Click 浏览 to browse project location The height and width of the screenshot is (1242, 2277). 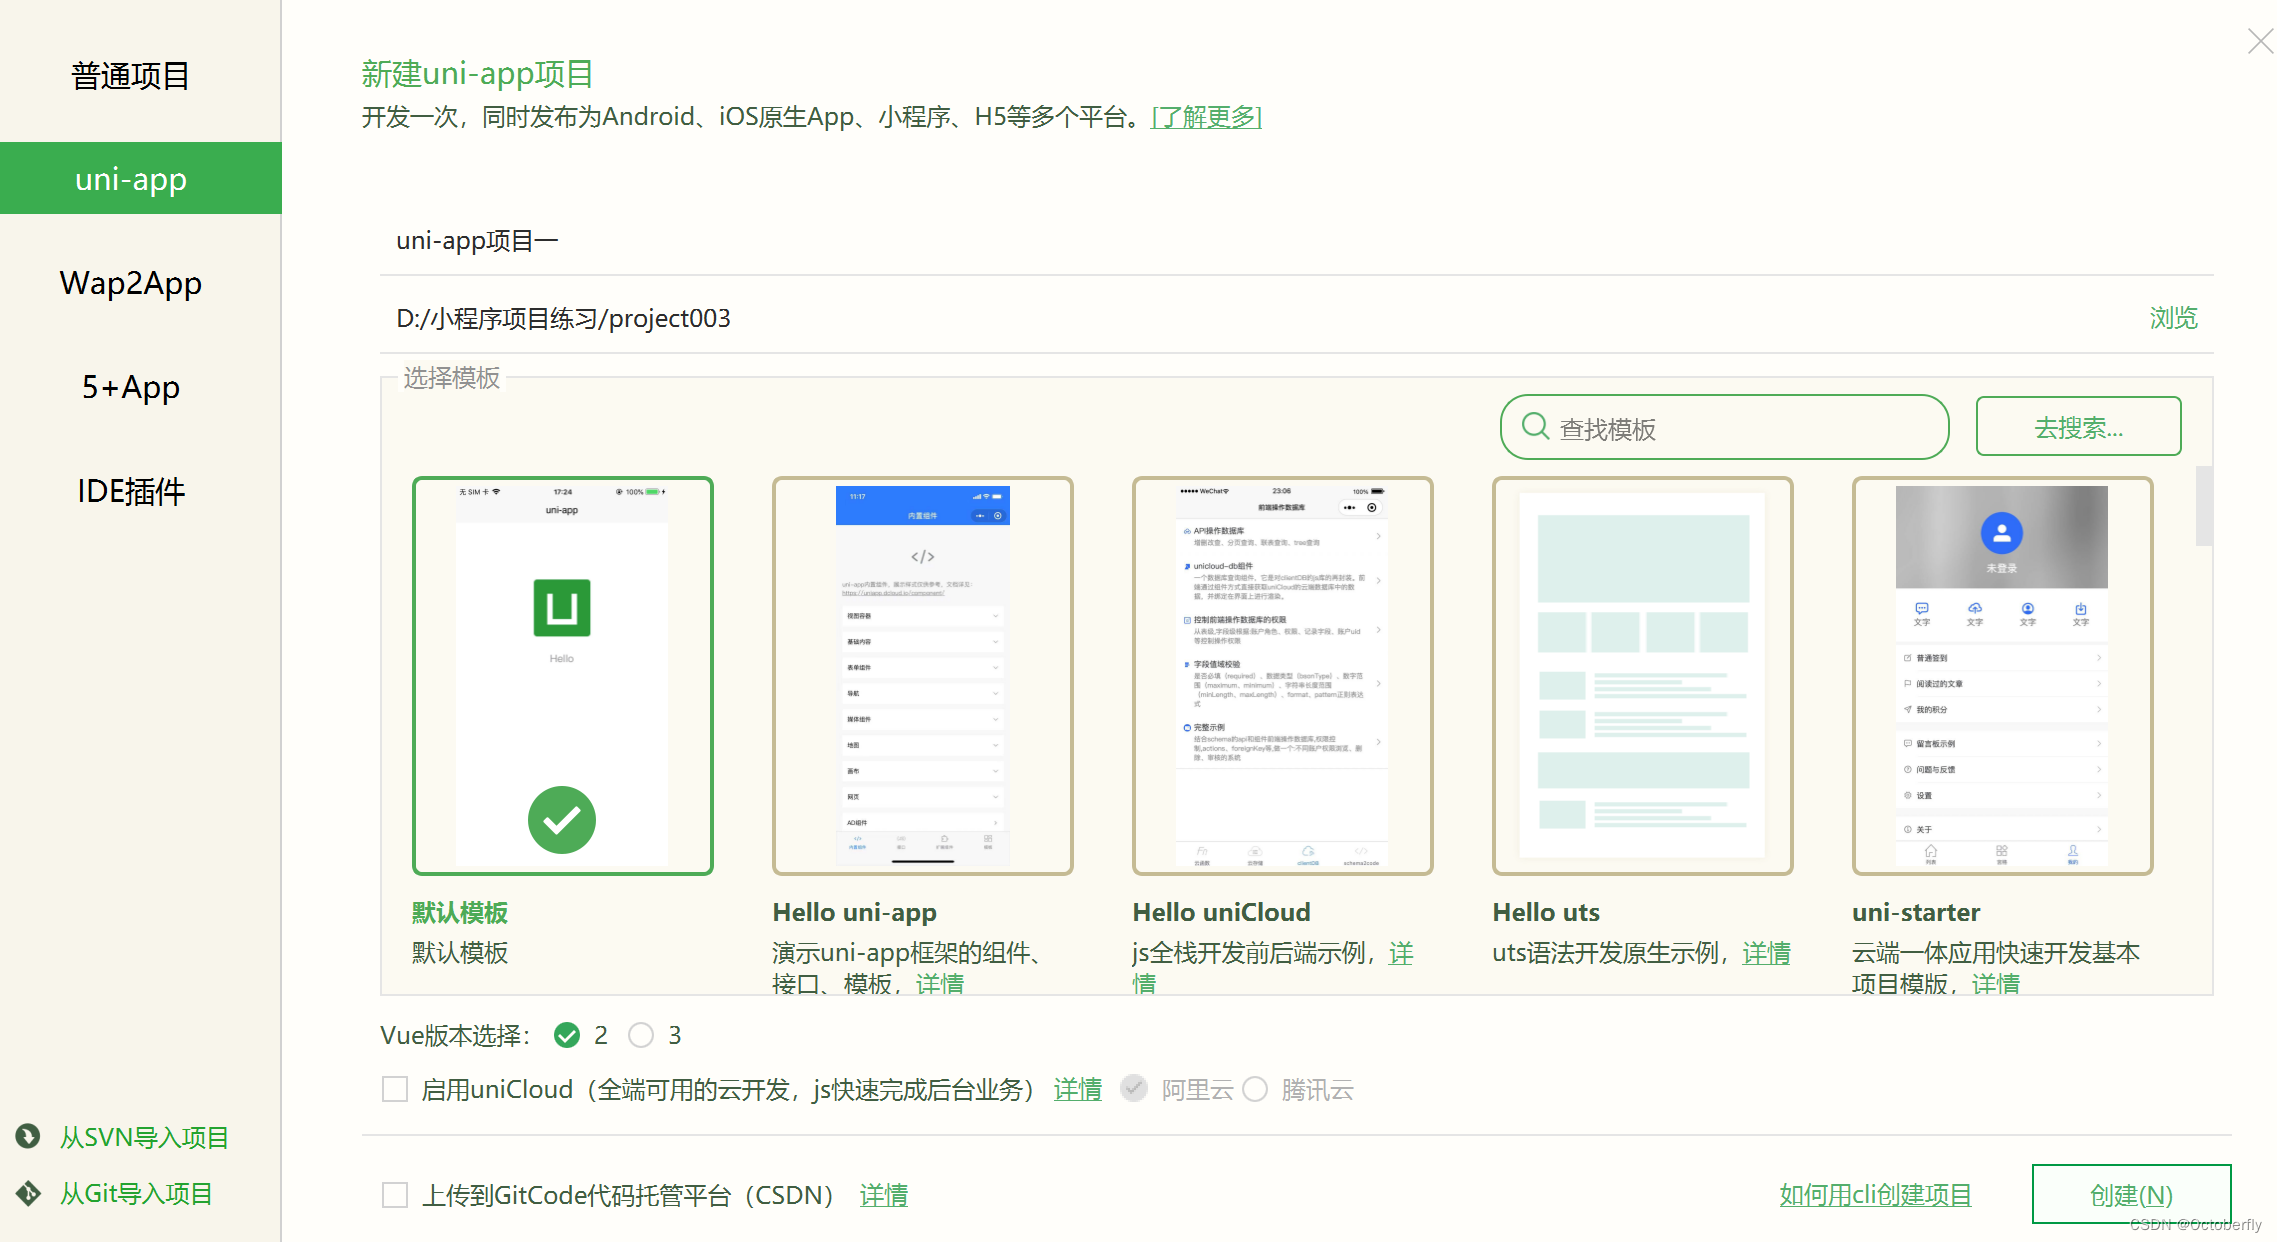click(2172, 318)
